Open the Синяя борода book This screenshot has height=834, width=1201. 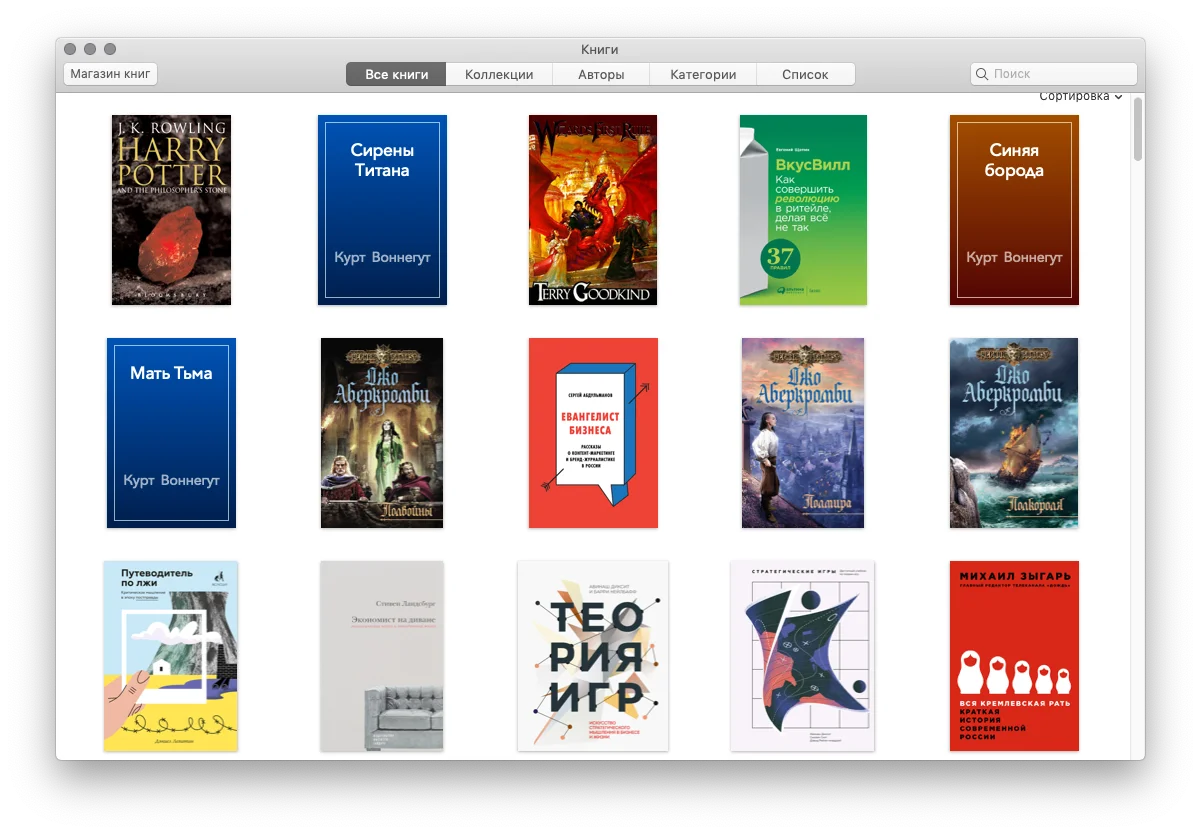tap(1014, 210)
